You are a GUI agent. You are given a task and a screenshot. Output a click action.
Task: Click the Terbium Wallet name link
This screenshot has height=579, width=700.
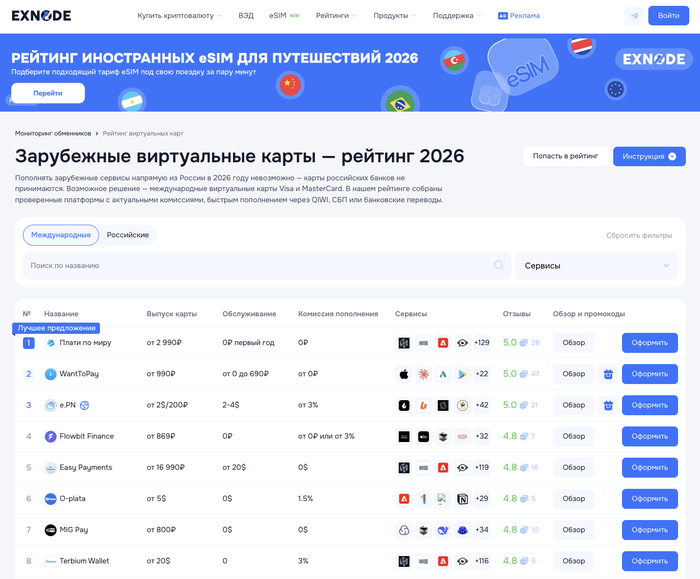click(84, 561)
